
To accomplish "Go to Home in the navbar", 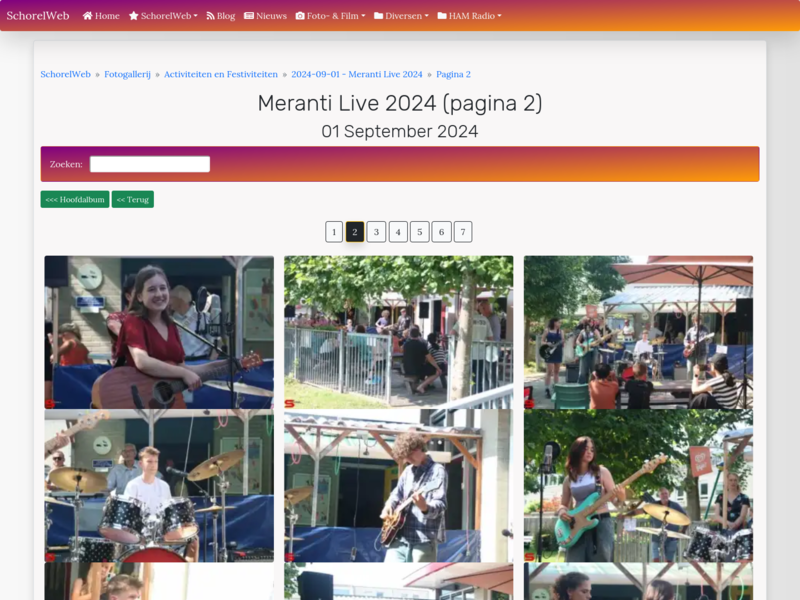I will click(x=101, y=16).
